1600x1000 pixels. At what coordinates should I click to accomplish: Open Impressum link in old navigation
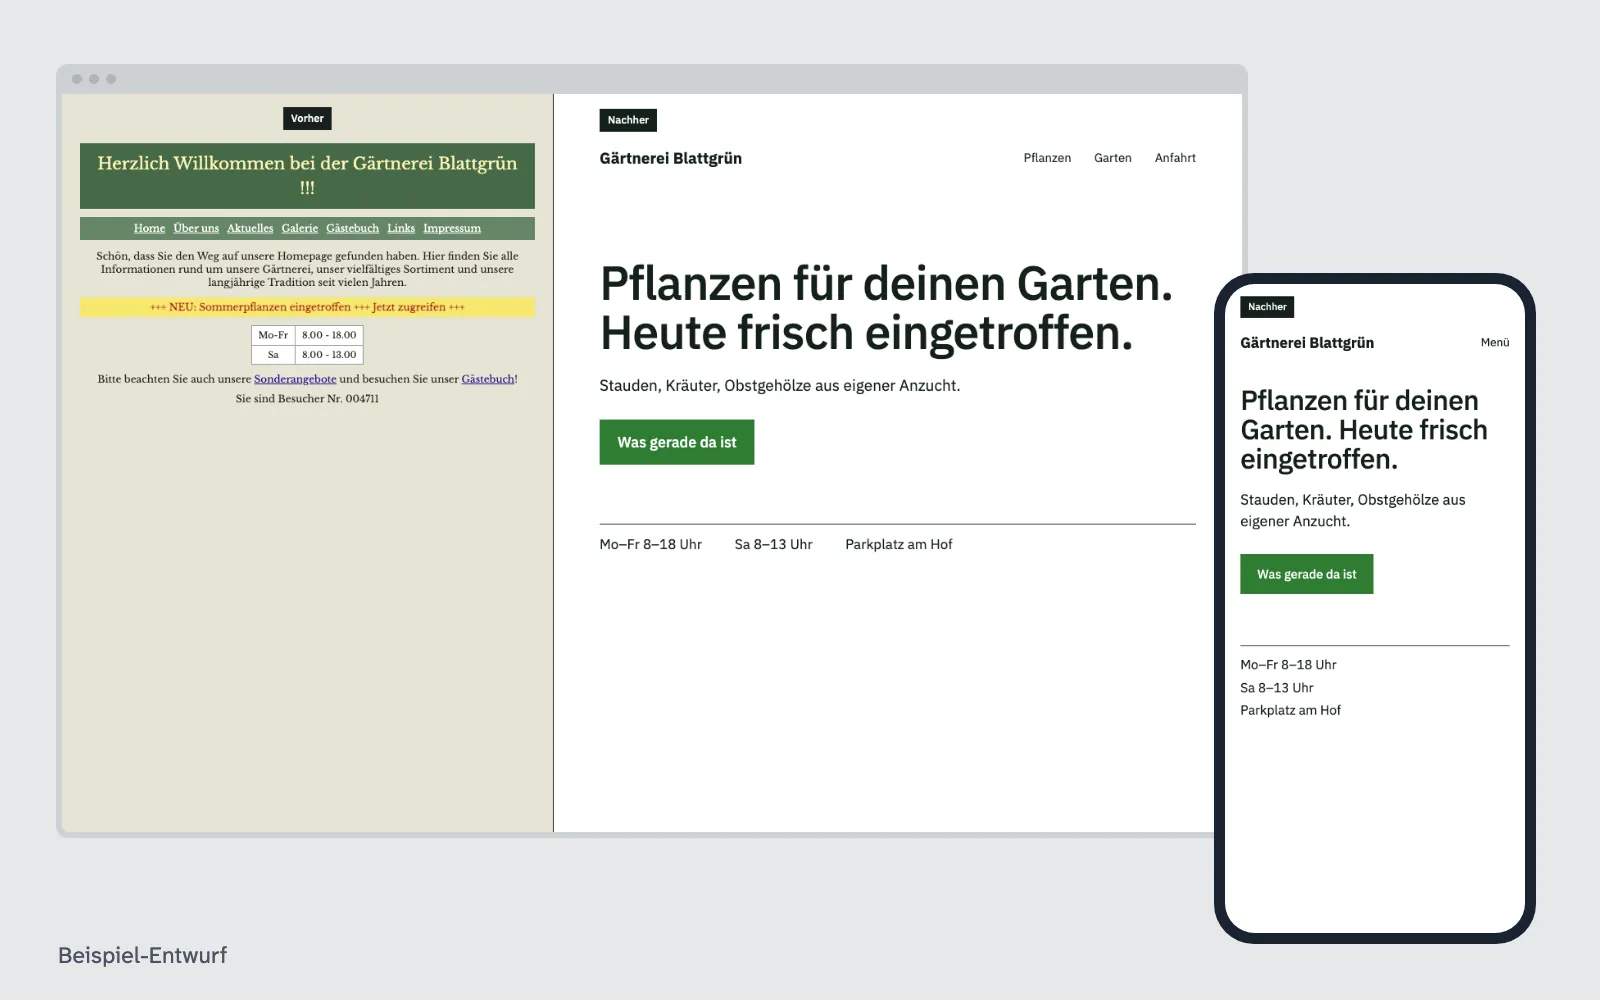click(452, 228)
